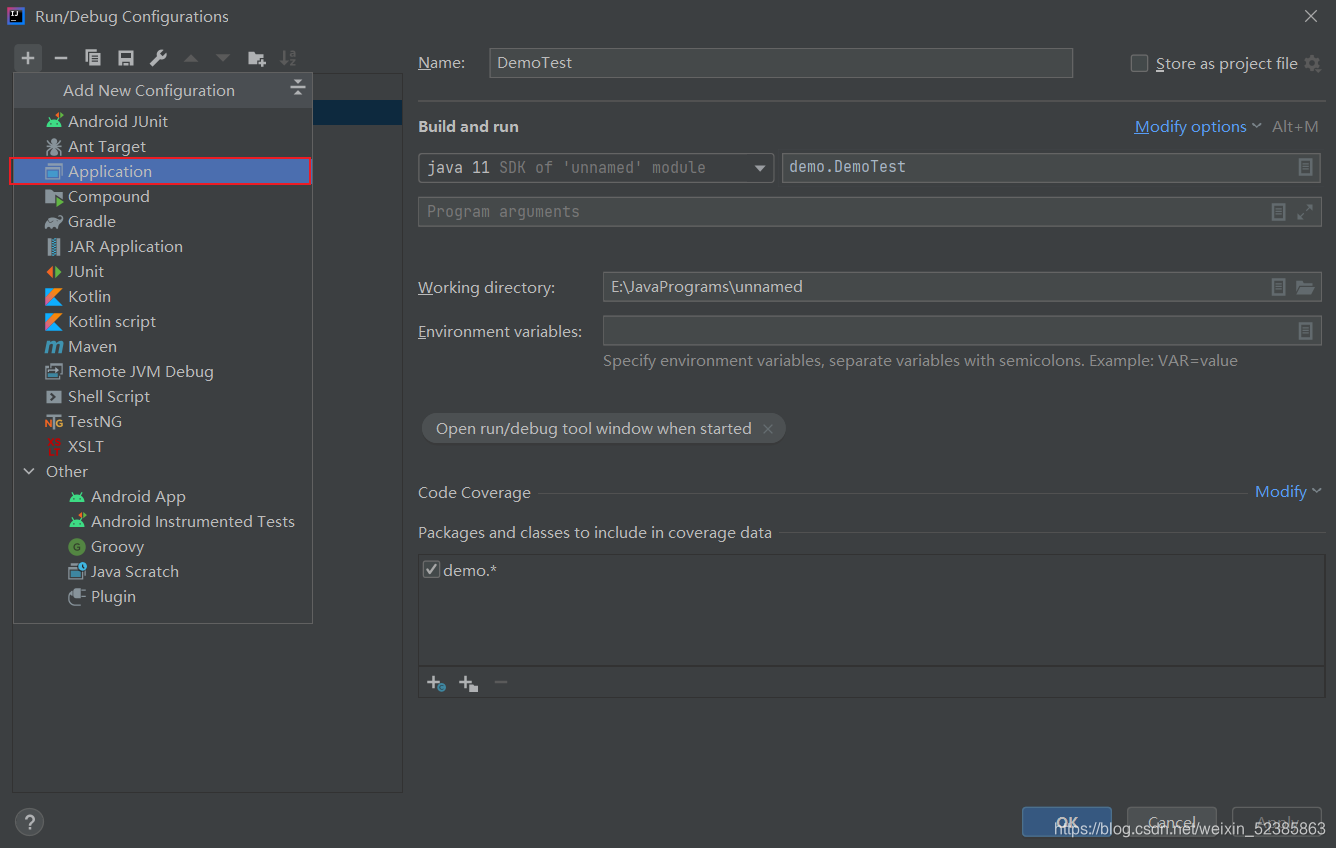This screenshot has height=848, width=1336.
Task: Click the Environment variables field
Action: tap(962, 331)
